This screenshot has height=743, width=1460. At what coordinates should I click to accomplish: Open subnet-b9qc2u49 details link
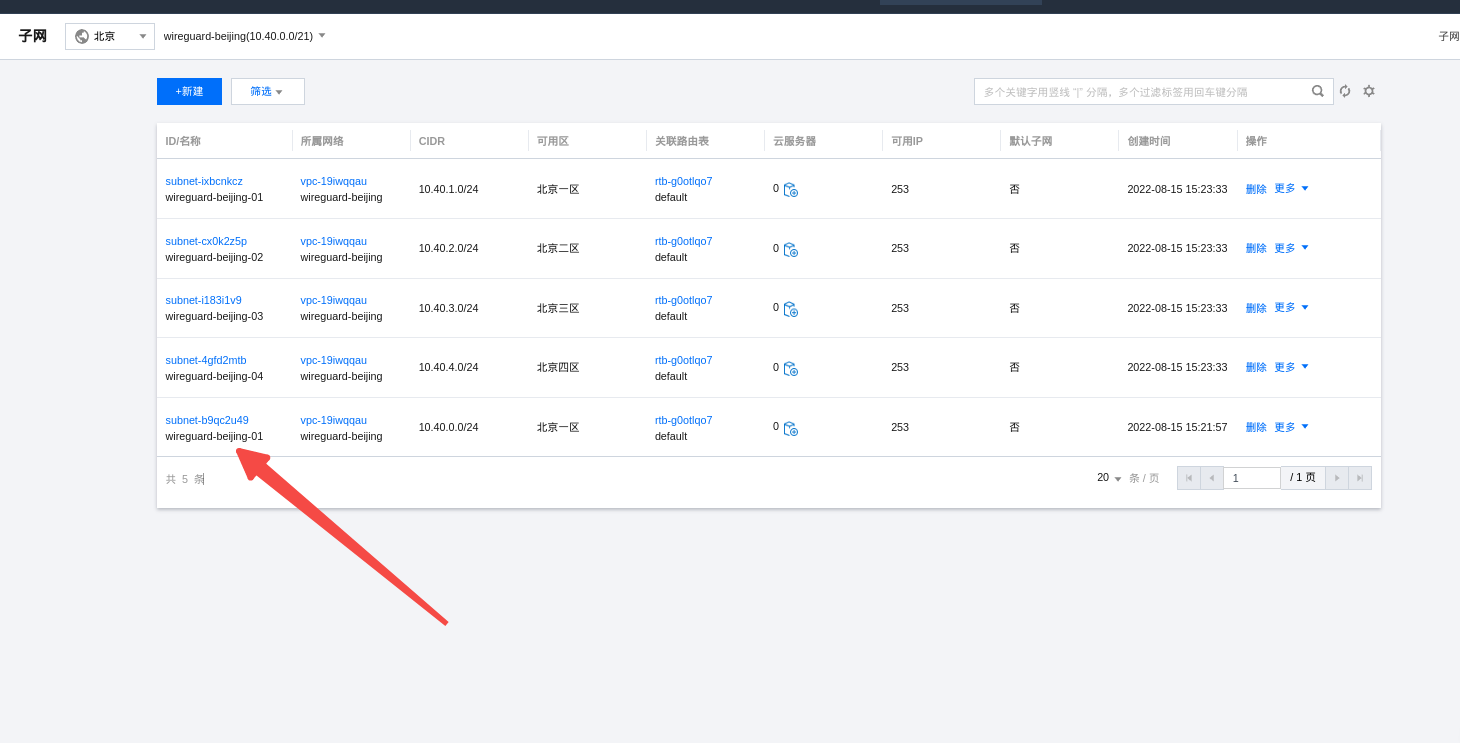[207, 420]
